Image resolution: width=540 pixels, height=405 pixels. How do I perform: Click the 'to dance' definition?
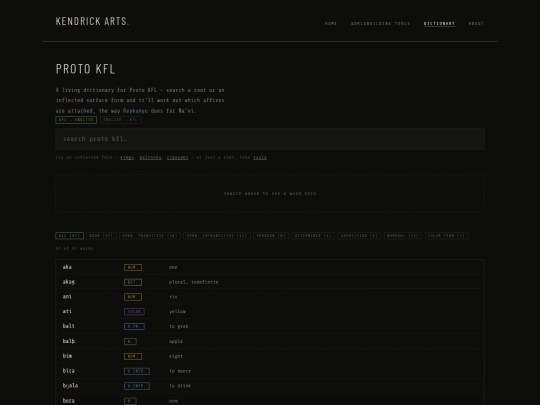pyautogui.click(x=180, y=371)
